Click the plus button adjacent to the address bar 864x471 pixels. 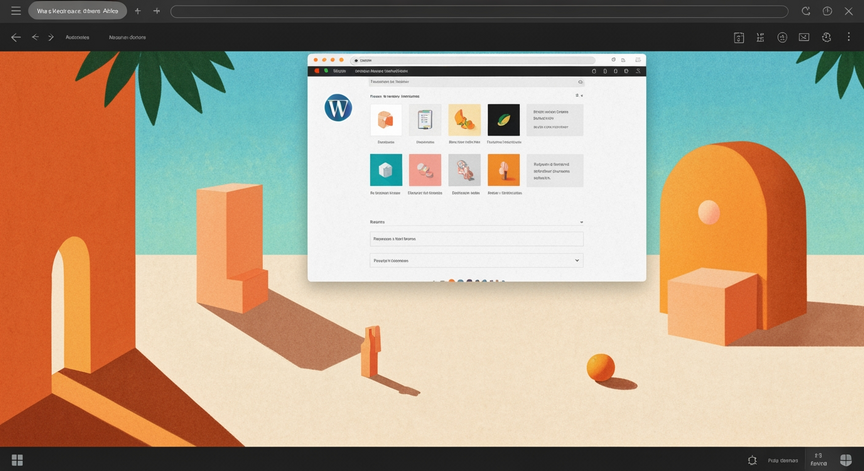click(x=156, y=11)
